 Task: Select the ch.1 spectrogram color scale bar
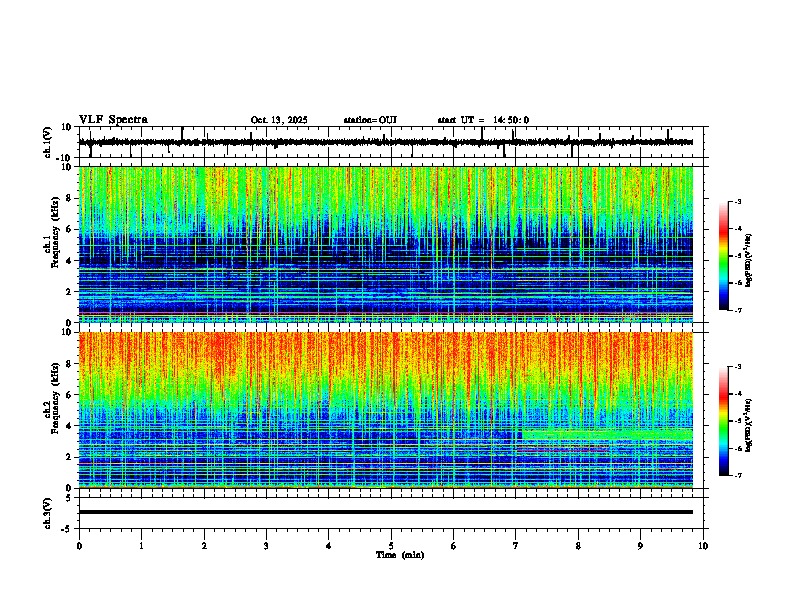(723, 256)
